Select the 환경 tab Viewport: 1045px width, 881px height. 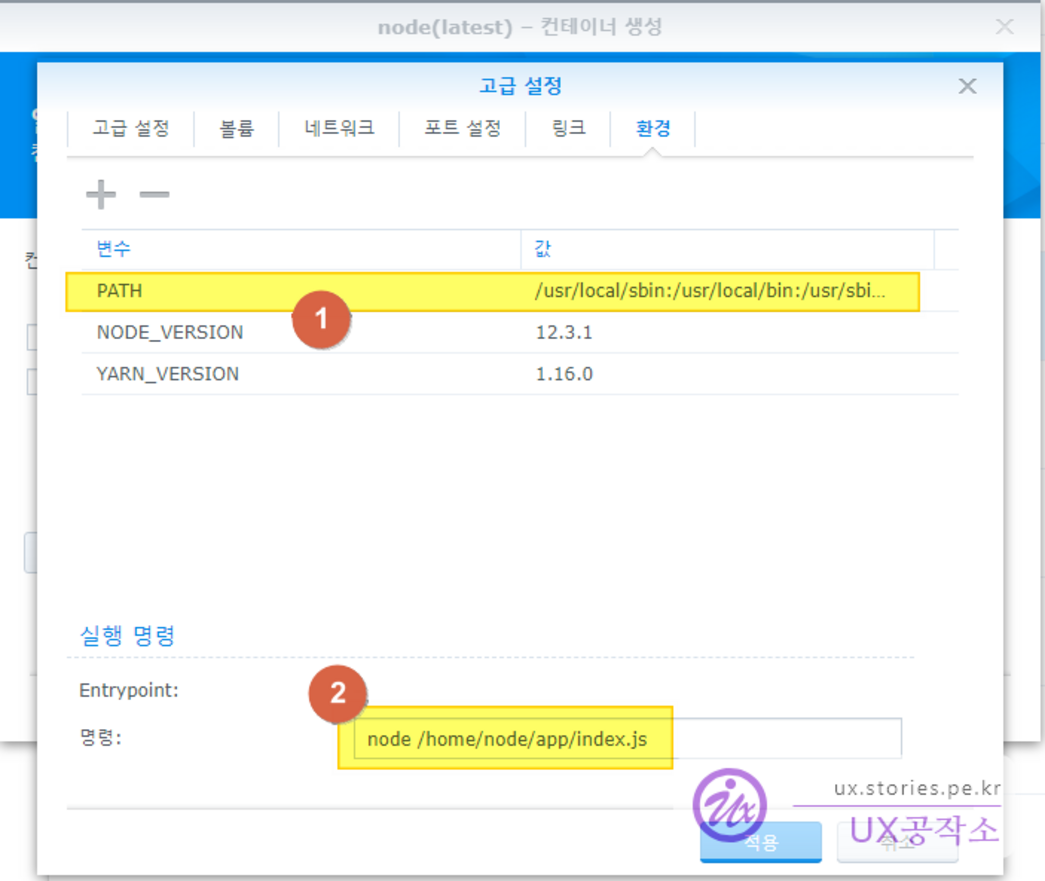[x=652, y=128]
